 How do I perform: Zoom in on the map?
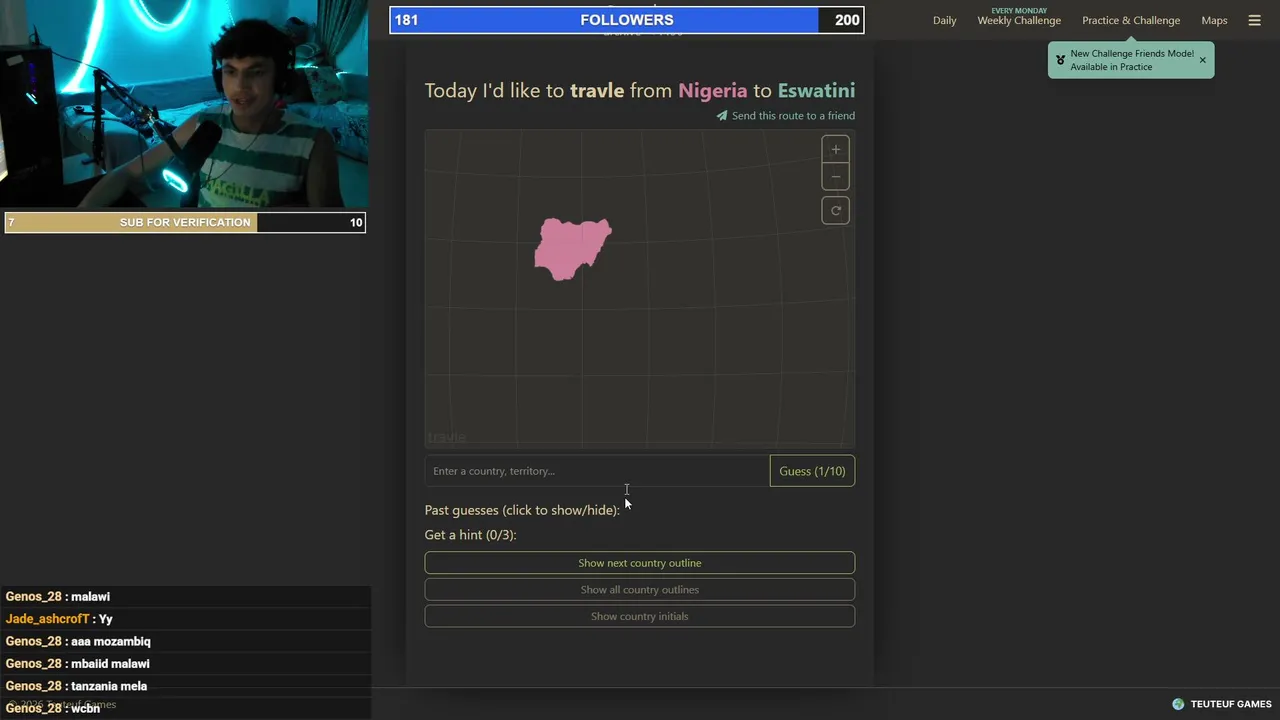tap(836, 150)
